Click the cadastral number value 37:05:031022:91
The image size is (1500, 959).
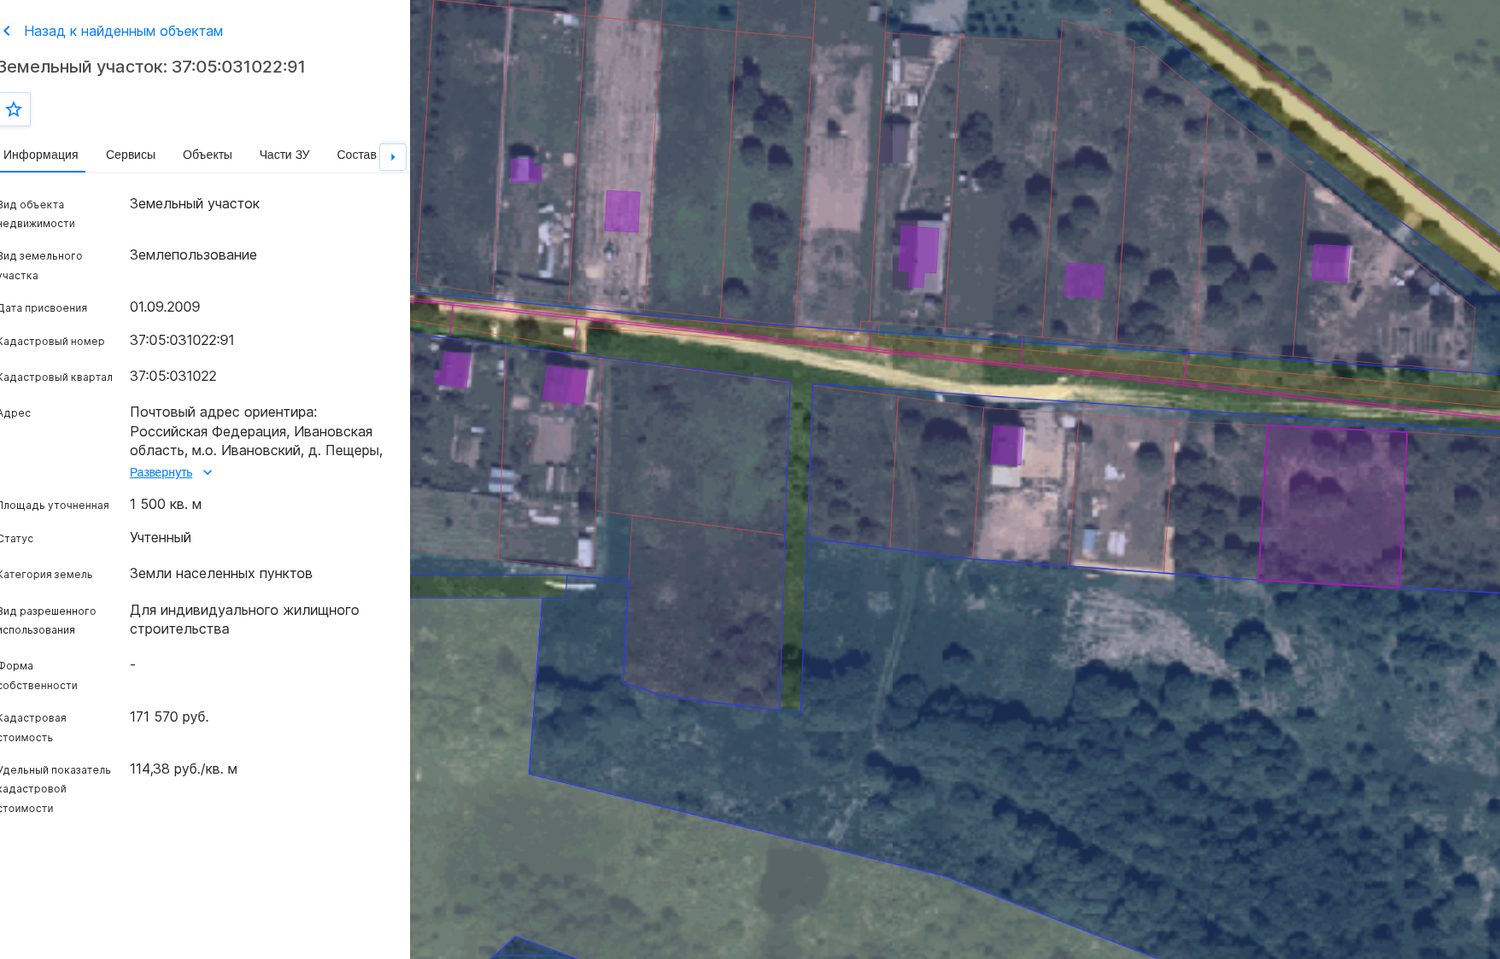(x=182, y=340)
